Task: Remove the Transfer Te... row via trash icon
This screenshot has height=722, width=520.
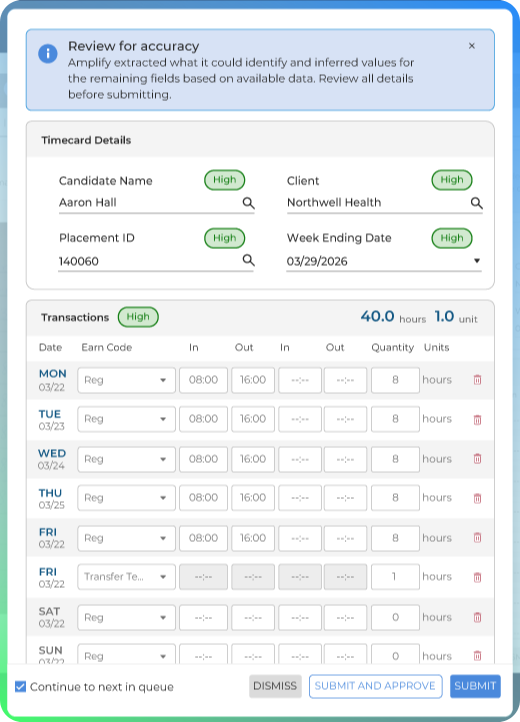Action: click(x=477, y=577)
